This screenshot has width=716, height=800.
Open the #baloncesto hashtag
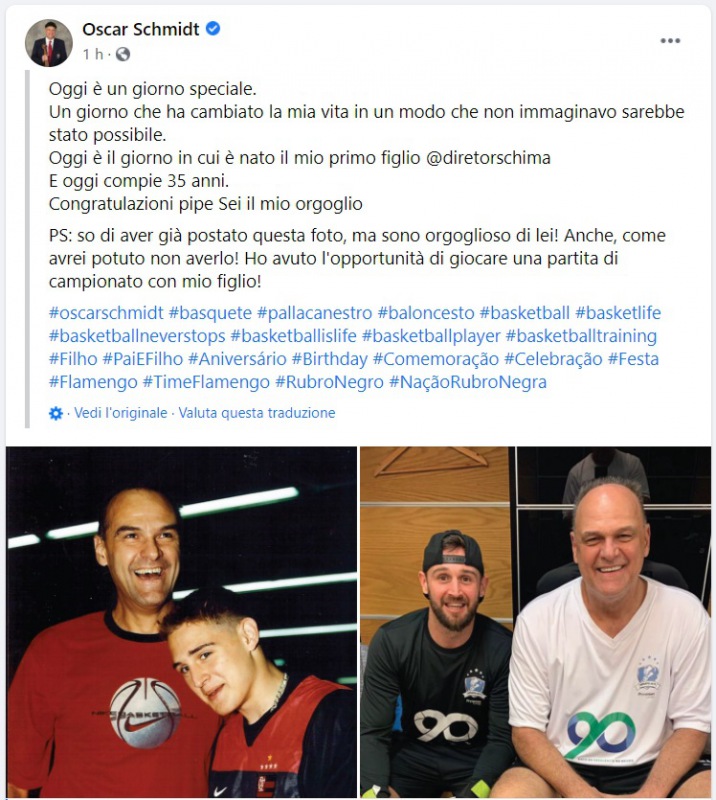click(426, 313)
